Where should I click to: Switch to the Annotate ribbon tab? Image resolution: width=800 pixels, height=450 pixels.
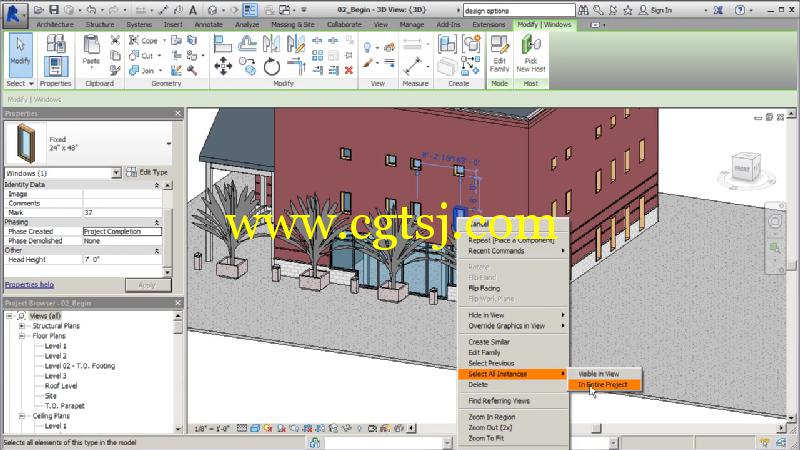[209, 24]
